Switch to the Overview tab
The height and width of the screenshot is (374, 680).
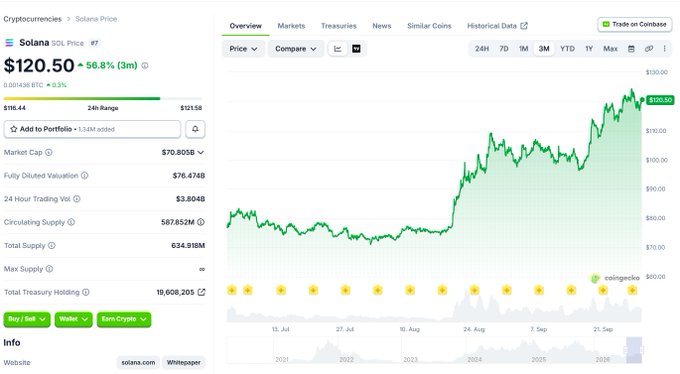(245, 26)
